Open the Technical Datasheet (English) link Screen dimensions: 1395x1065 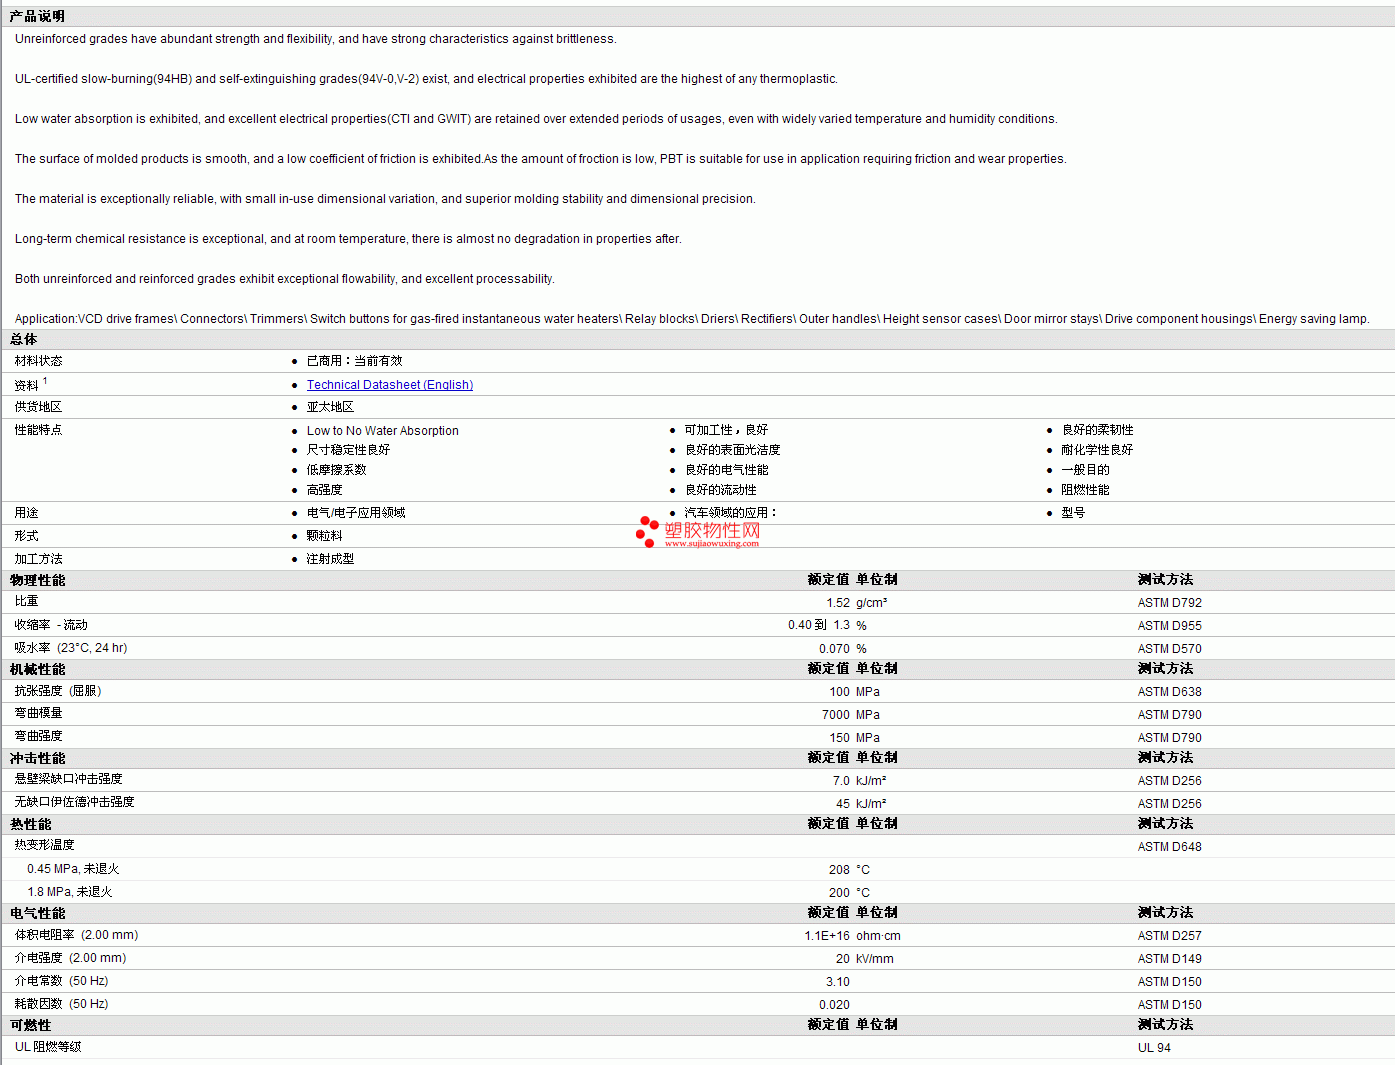(x=390, y=385)
